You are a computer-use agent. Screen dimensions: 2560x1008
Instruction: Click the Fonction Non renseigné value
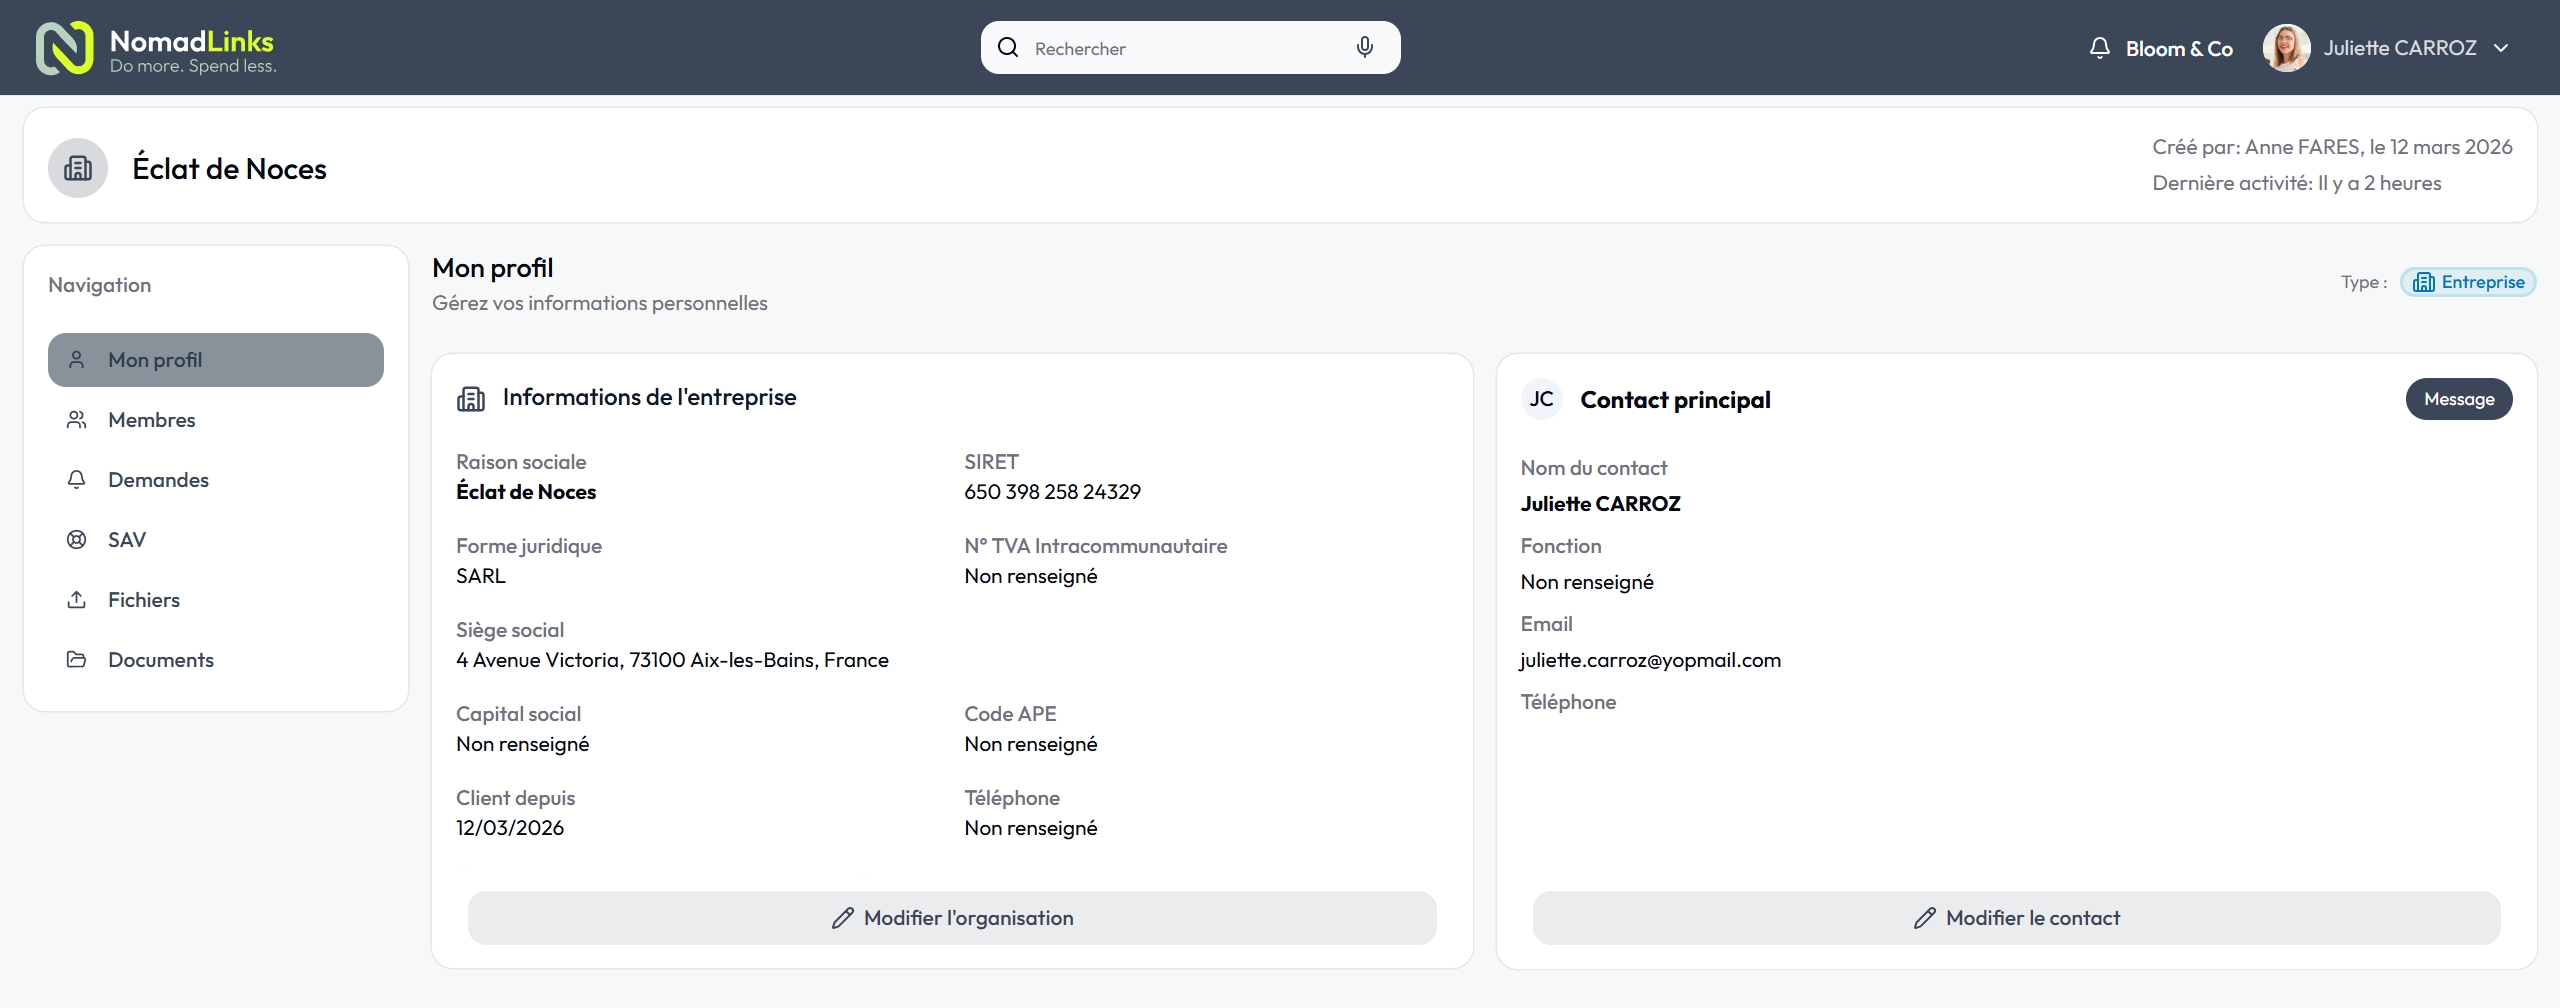click(x=1587, y=582)
